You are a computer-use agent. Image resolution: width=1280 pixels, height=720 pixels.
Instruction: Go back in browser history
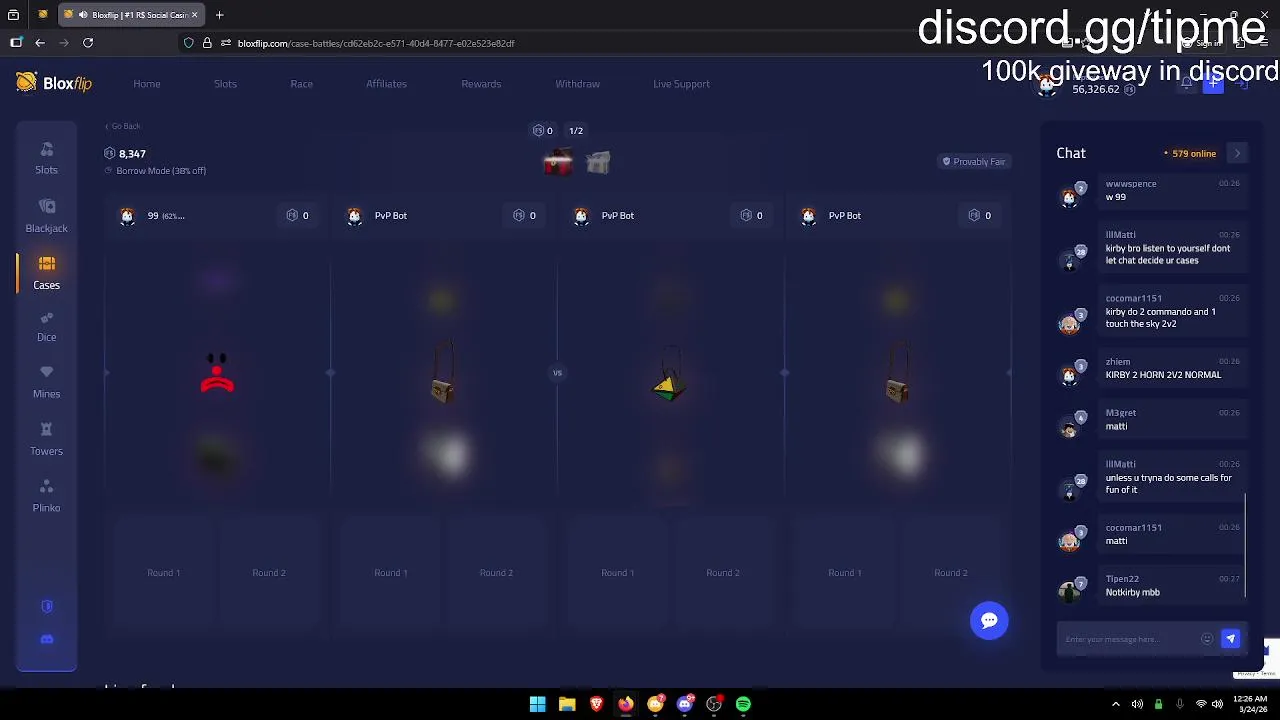pyautogui.click(x=40, y=43)
